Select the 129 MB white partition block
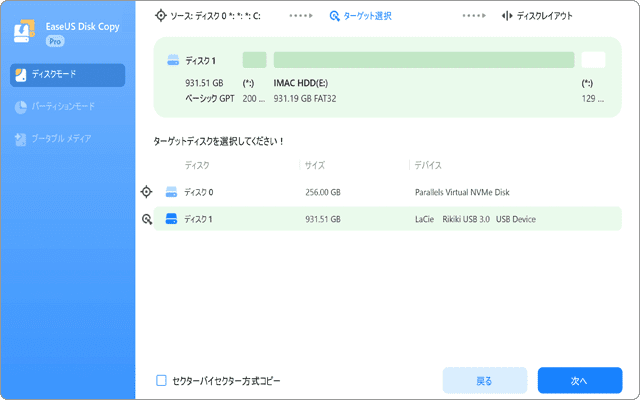Image resolution: width=640 pixels, height=400 pixels. (x=593, y=60)
